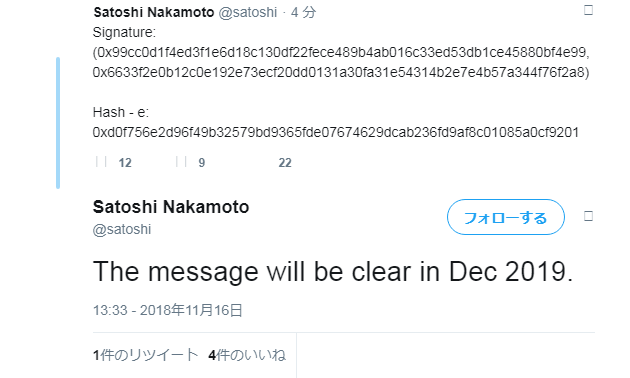Open the options caret beside the Follow button
Screen dimensions: 630x378
tap(588, 216)
